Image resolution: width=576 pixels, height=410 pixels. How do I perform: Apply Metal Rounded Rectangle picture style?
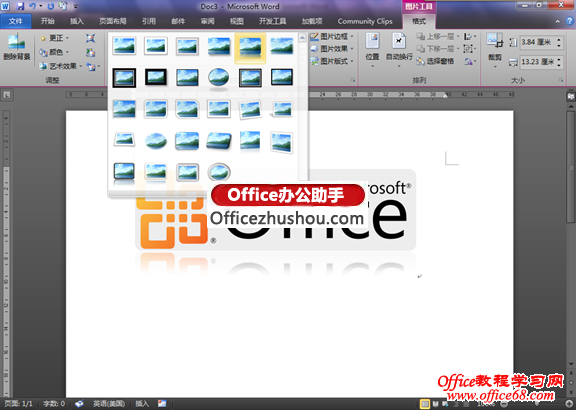pos(187,172)
